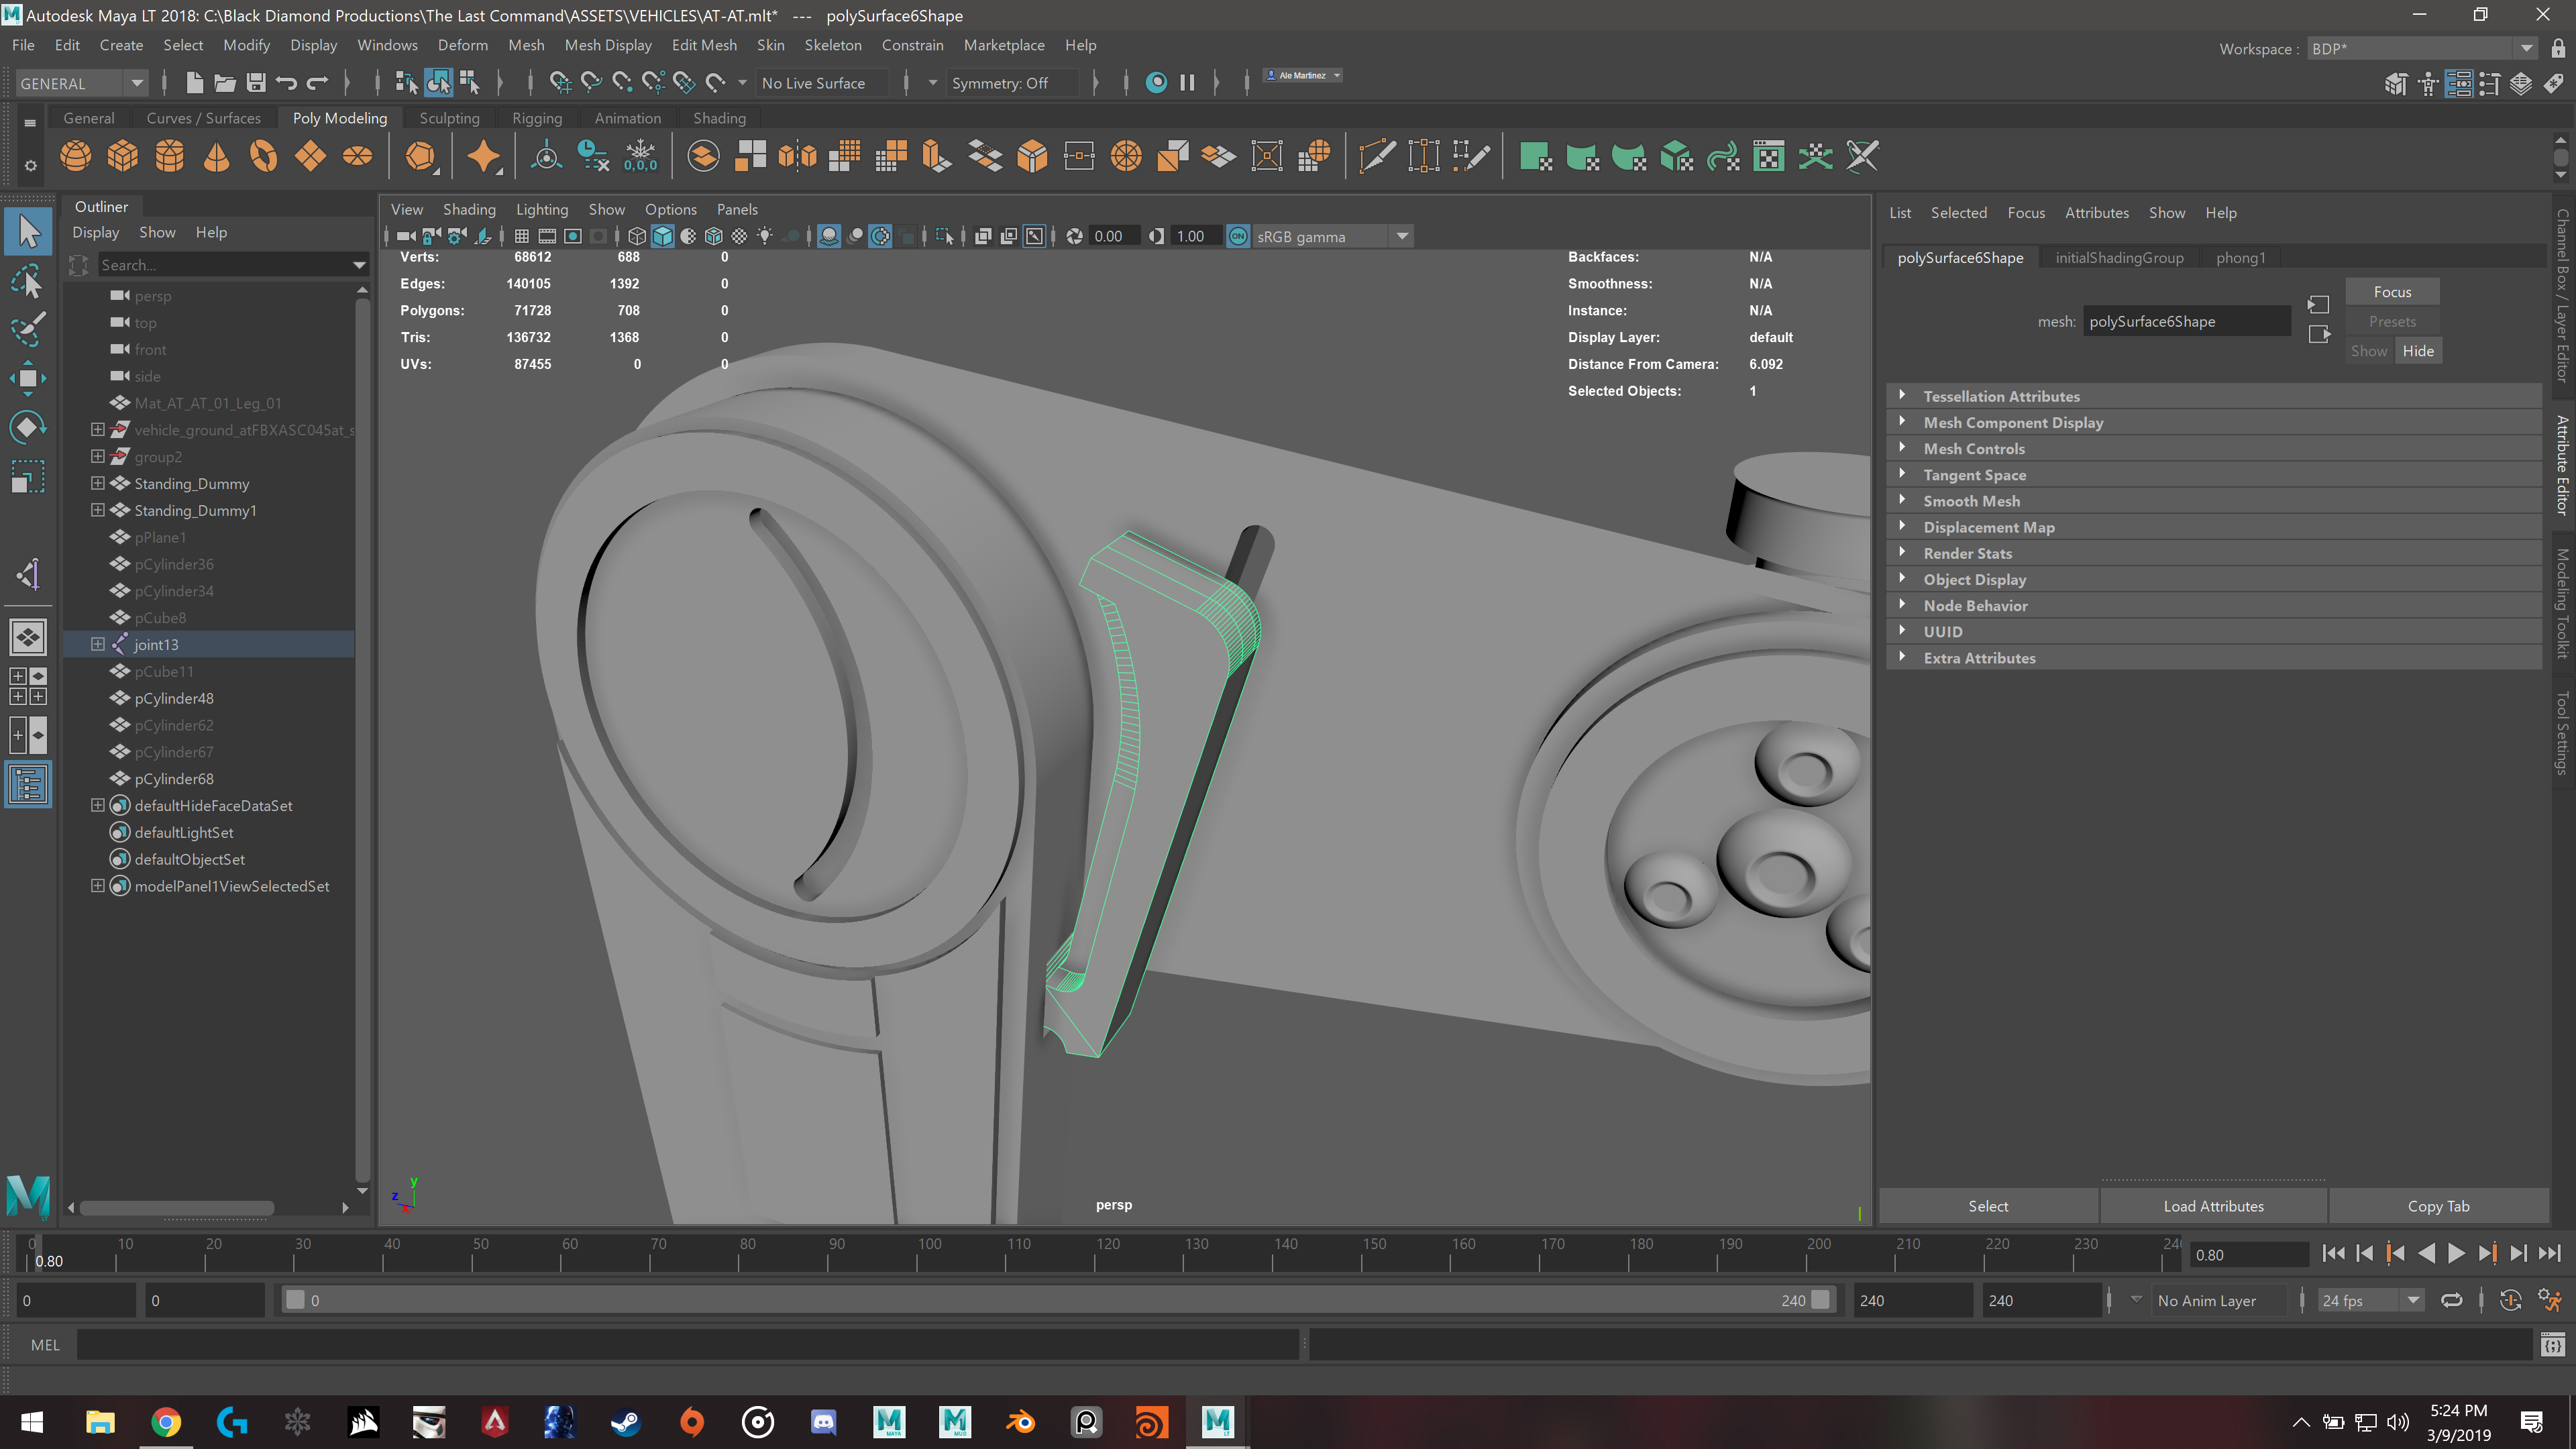Click the Select button in Attribute Editor
Viewport: 2576px width, 1449px height.
[1988, 1206]
